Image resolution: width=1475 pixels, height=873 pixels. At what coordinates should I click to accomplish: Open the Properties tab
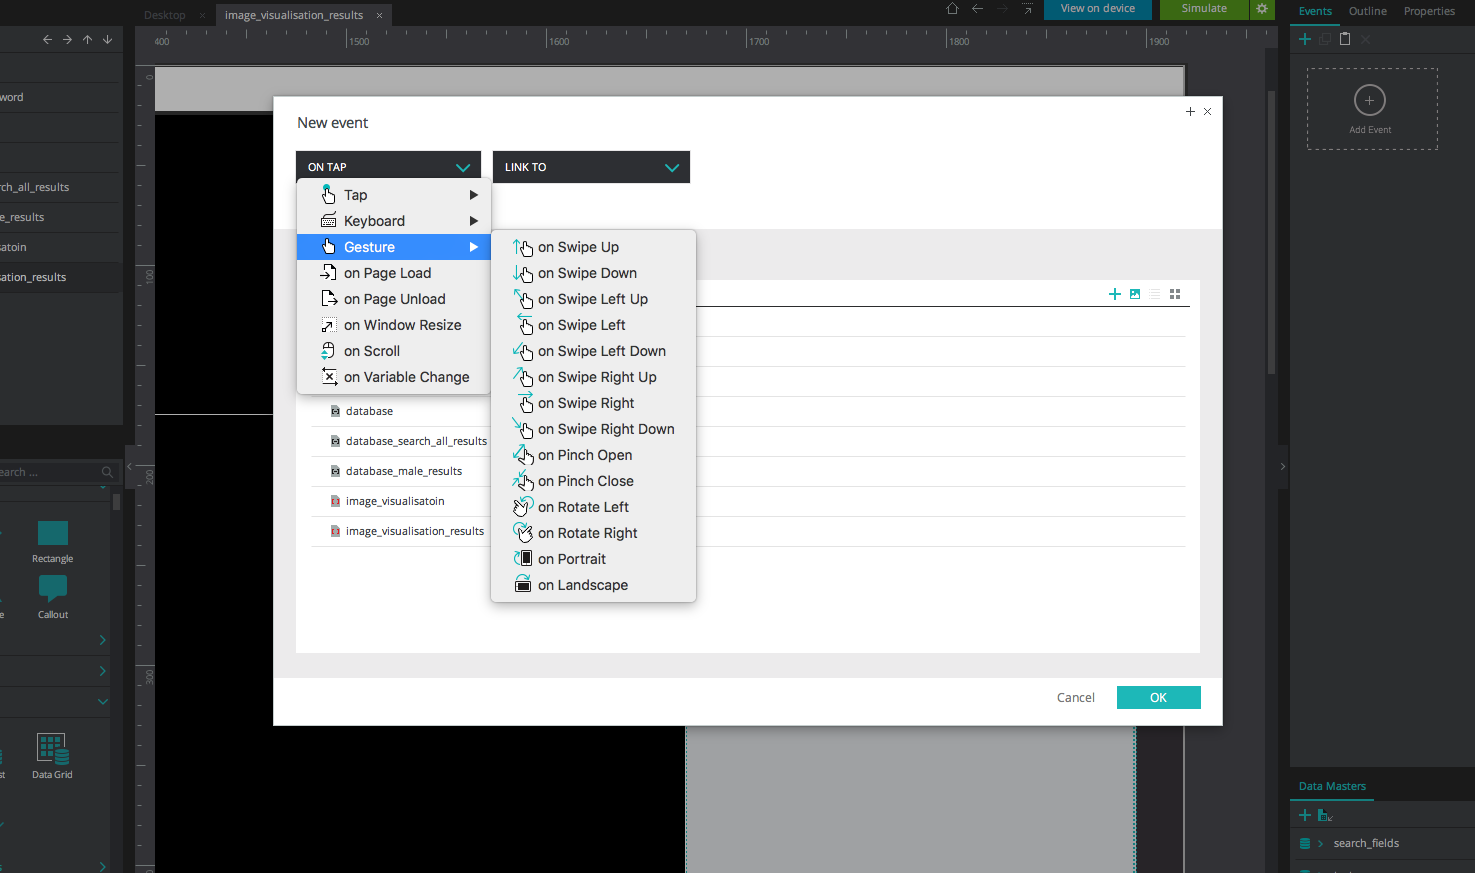[1428, 11]
